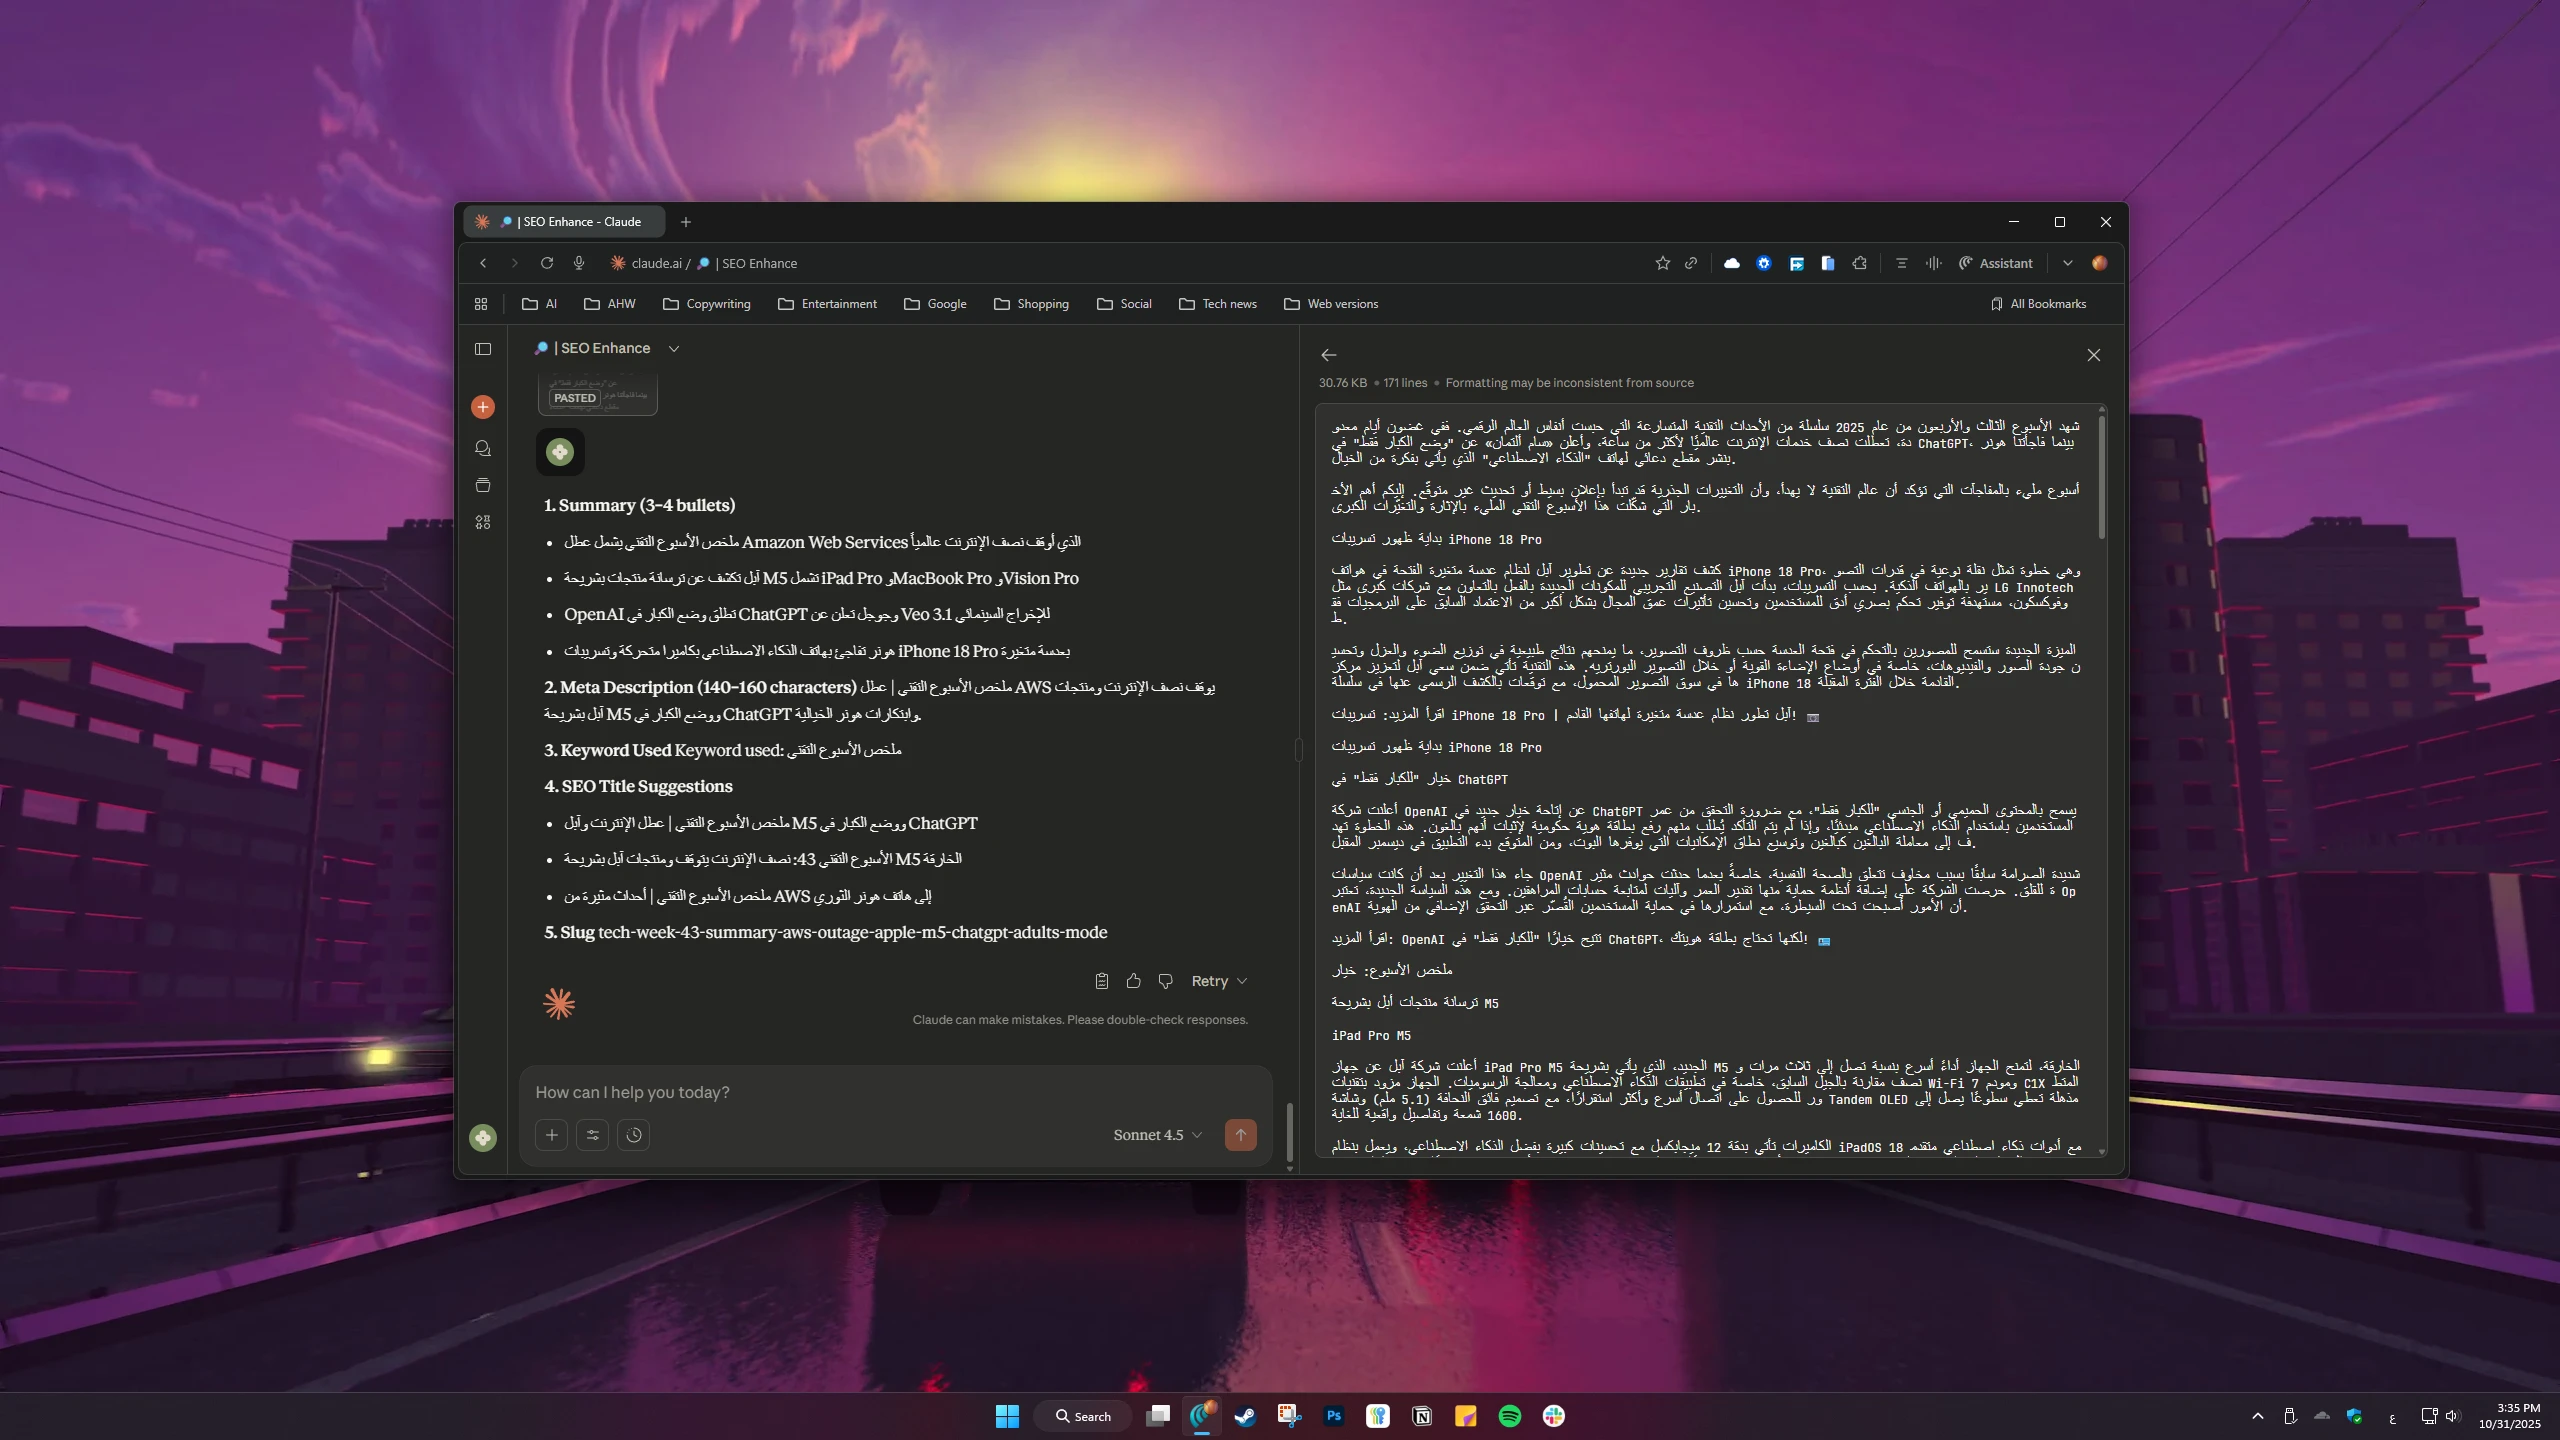
Task: Toggle the sidebar panel open
Action: click(x=483, y=349)
